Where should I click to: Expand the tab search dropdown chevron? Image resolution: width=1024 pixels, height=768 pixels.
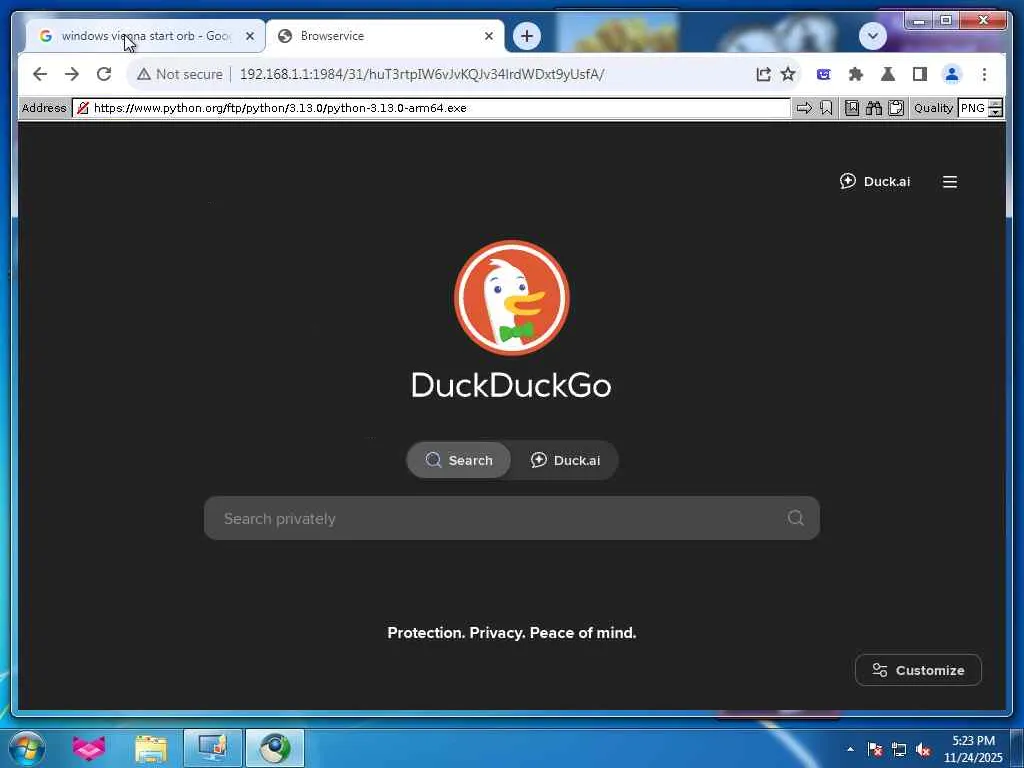[x=872, y=36]
